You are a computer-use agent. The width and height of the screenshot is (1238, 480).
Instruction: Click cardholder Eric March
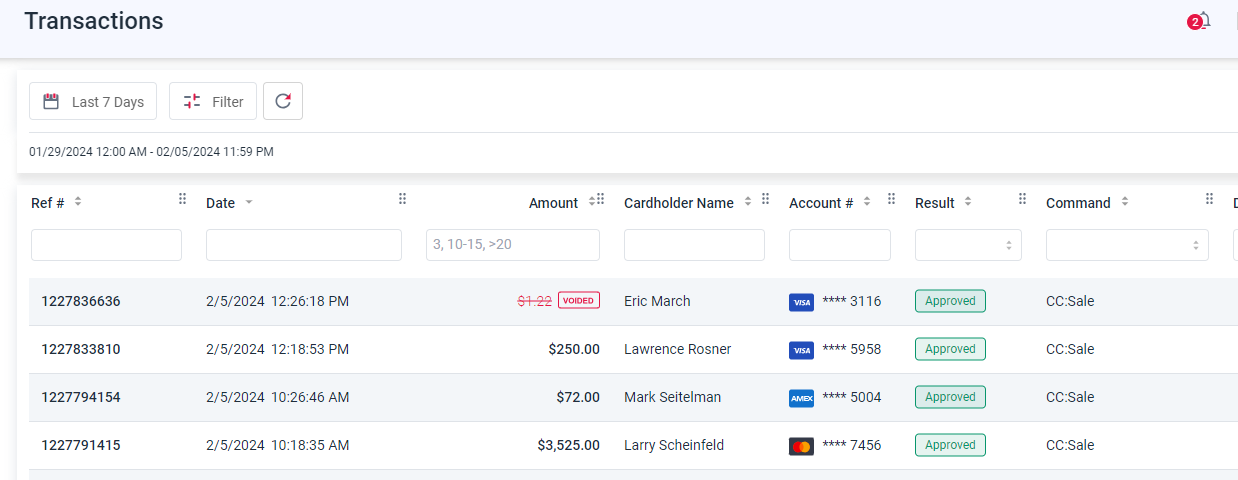coord(657,301)
